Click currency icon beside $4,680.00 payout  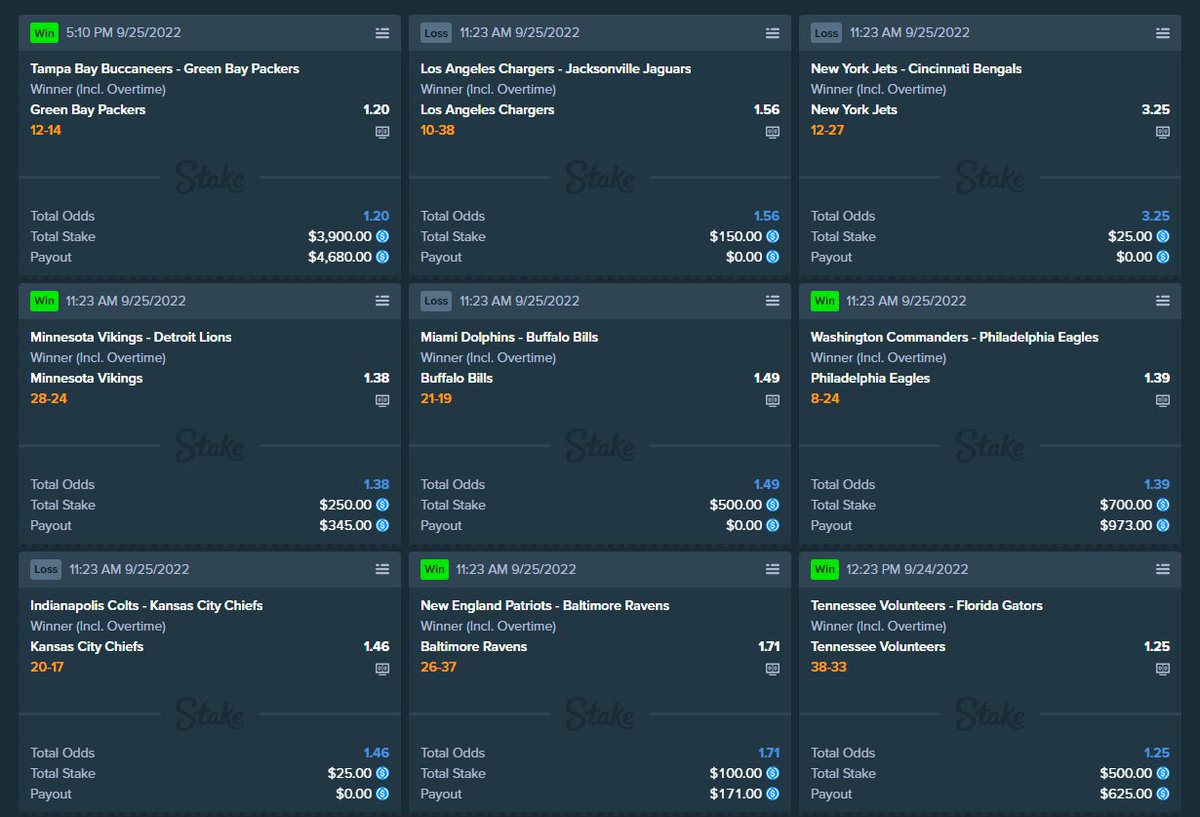pyautogui.click(x=382, y=257)
